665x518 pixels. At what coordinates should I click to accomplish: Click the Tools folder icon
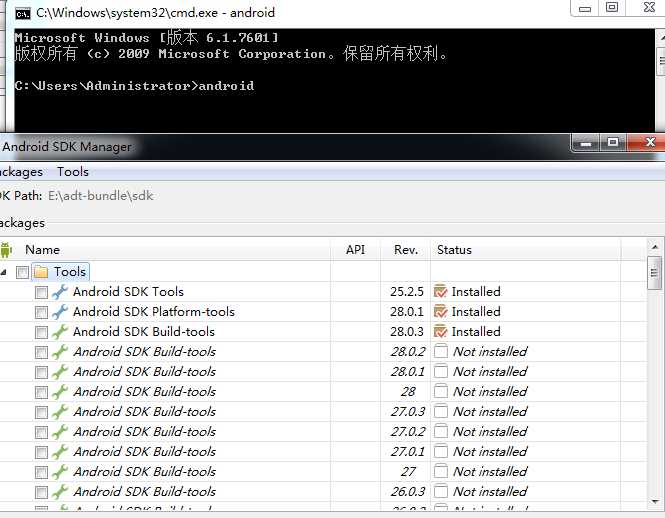tap(41, 272)
